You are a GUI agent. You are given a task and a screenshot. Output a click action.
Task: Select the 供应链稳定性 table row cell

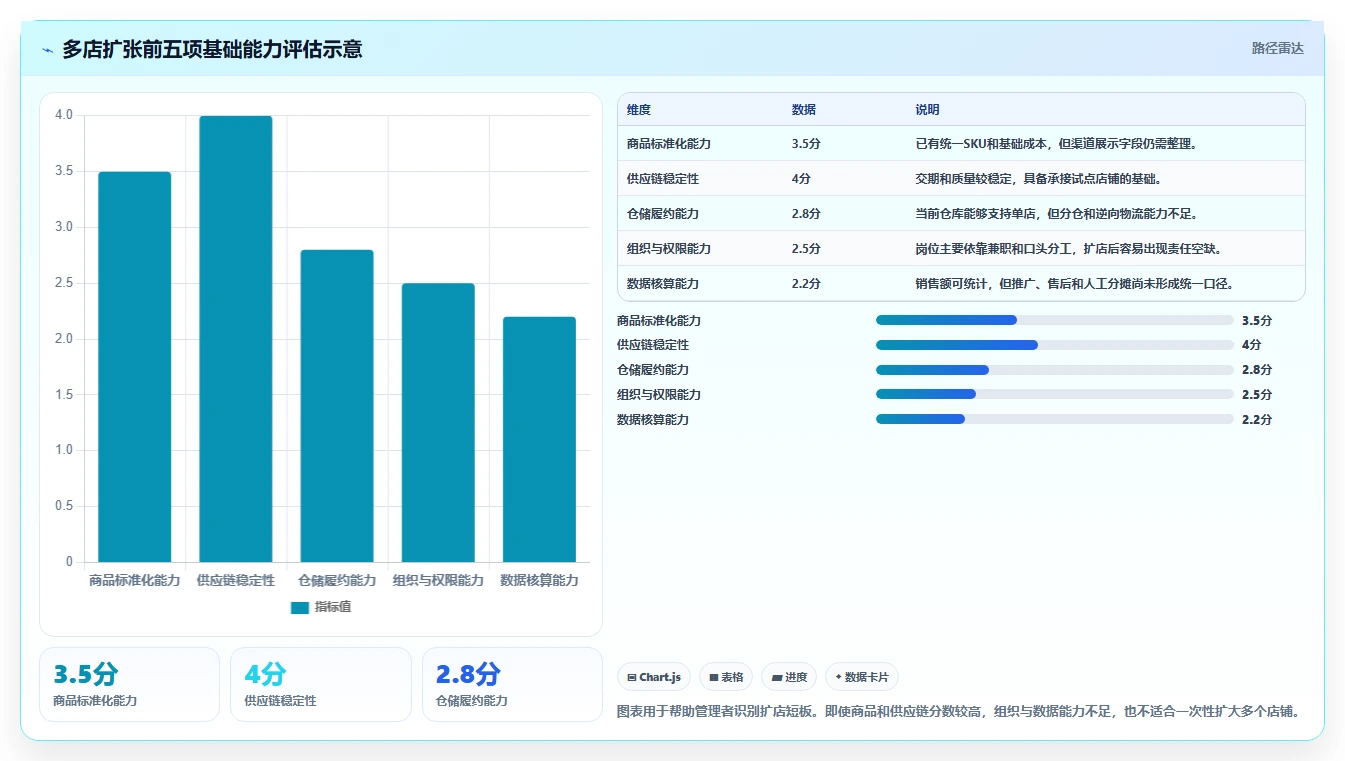(663, 179)
